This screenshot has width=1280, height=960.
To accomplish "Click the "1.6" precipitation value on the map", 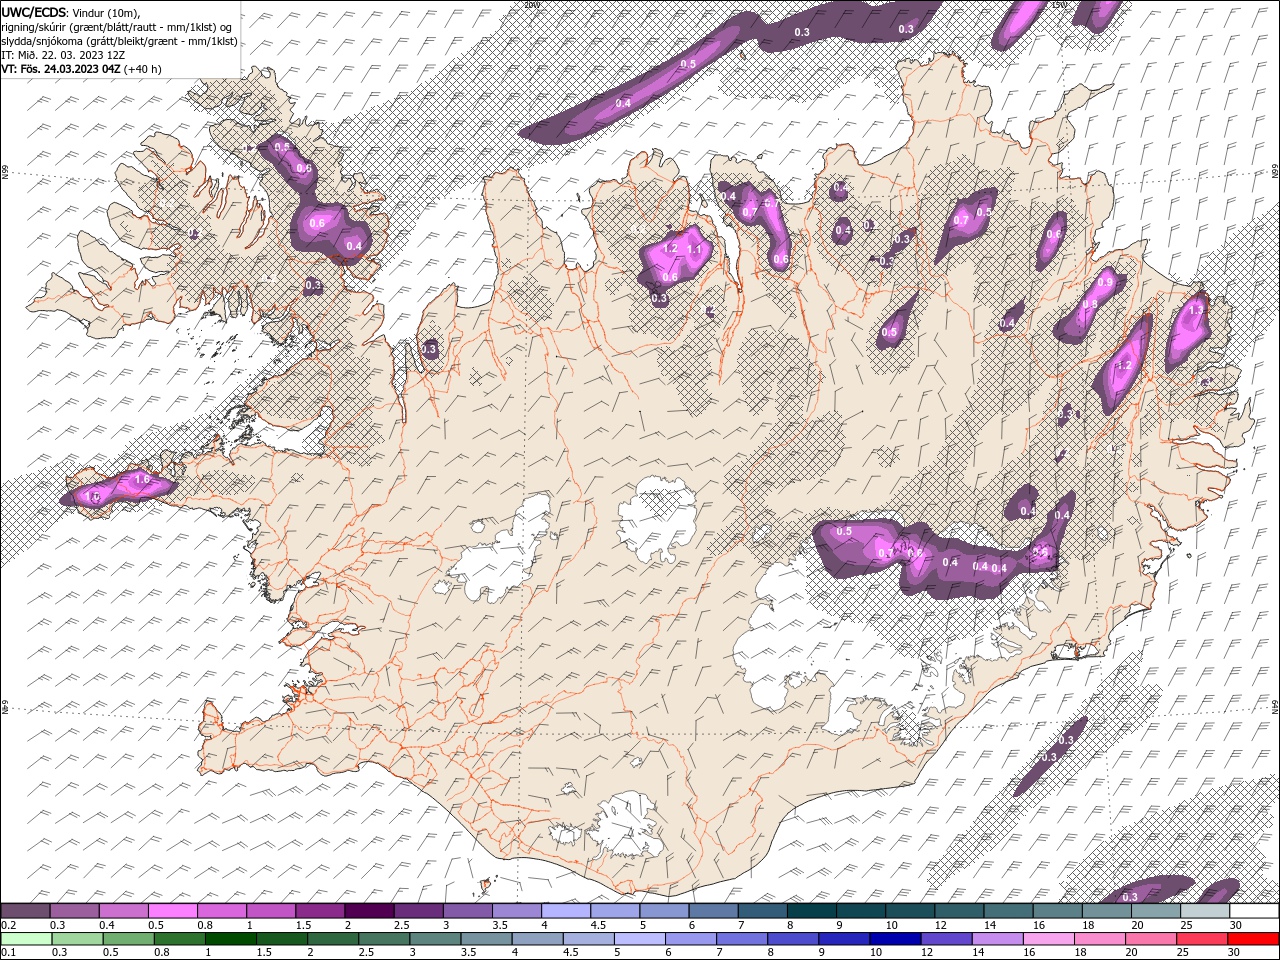I will [141, 480].
